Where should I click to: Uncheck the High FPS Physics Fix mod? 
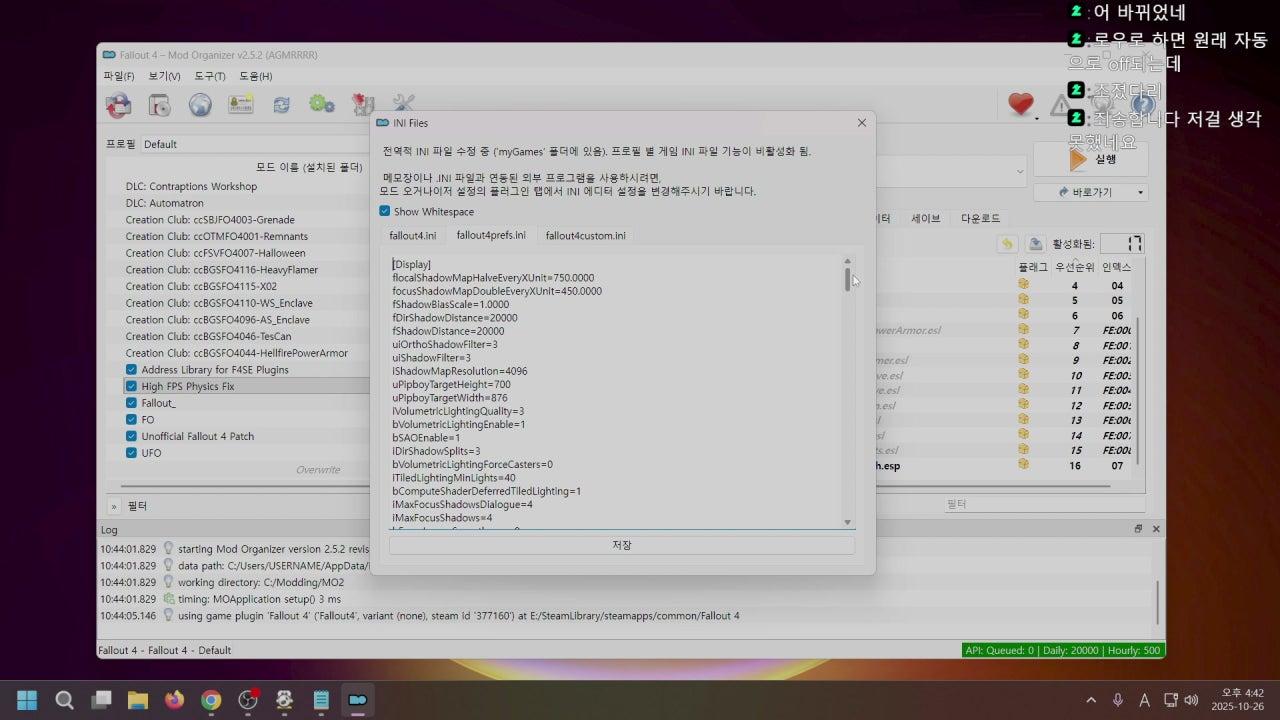131,386
